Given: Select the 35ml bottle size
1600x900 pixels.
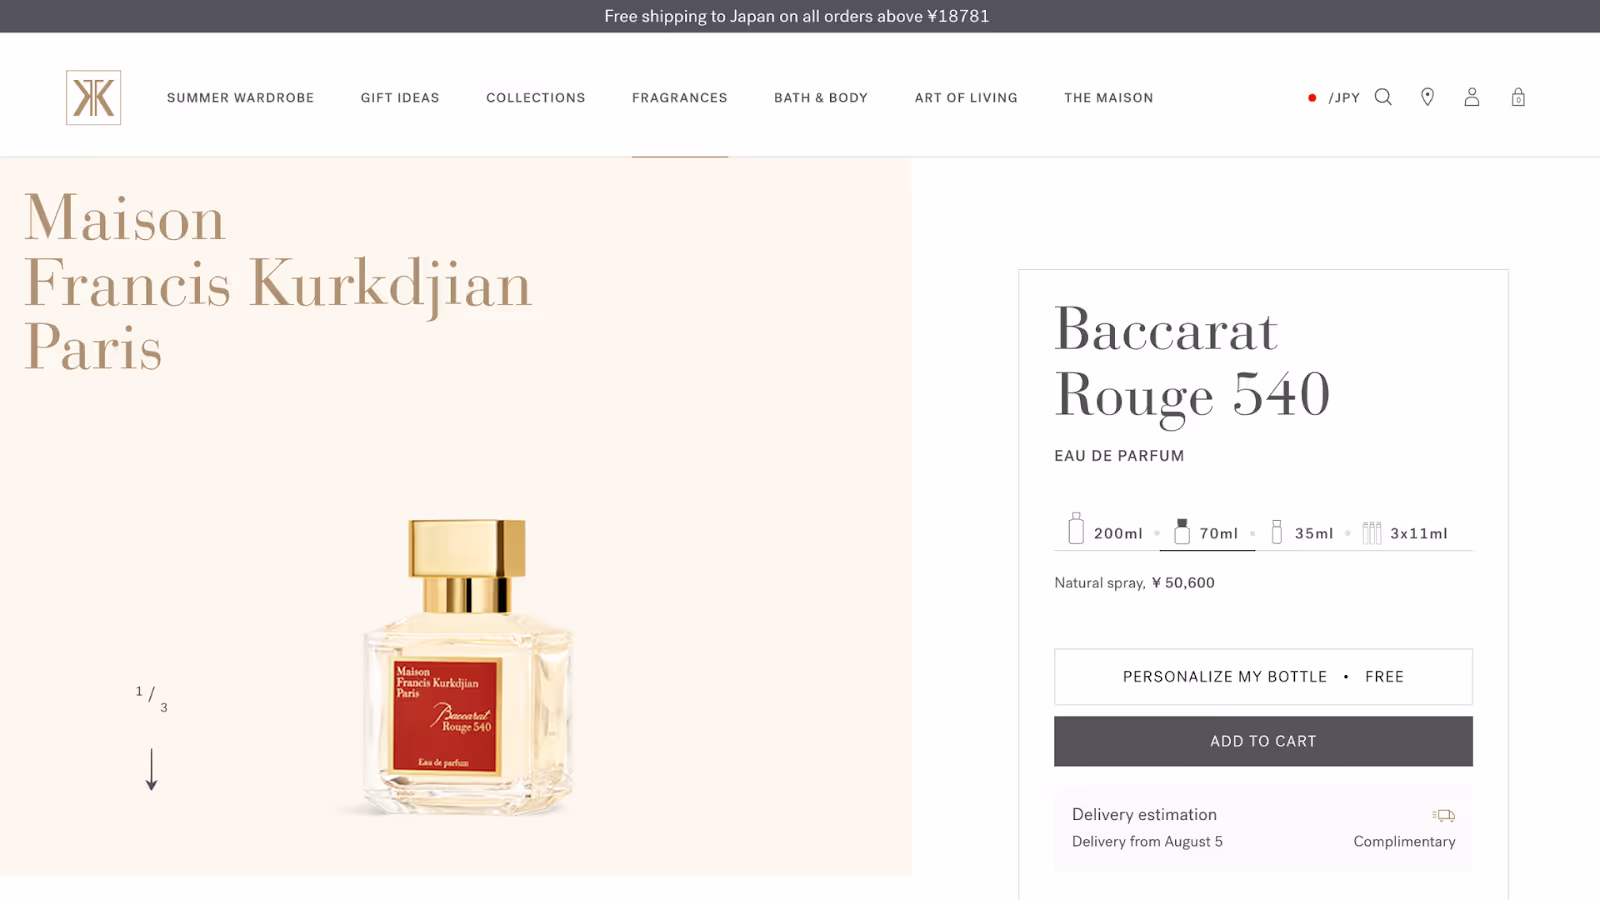Looking at the screenshot, I should [1301, 531].
